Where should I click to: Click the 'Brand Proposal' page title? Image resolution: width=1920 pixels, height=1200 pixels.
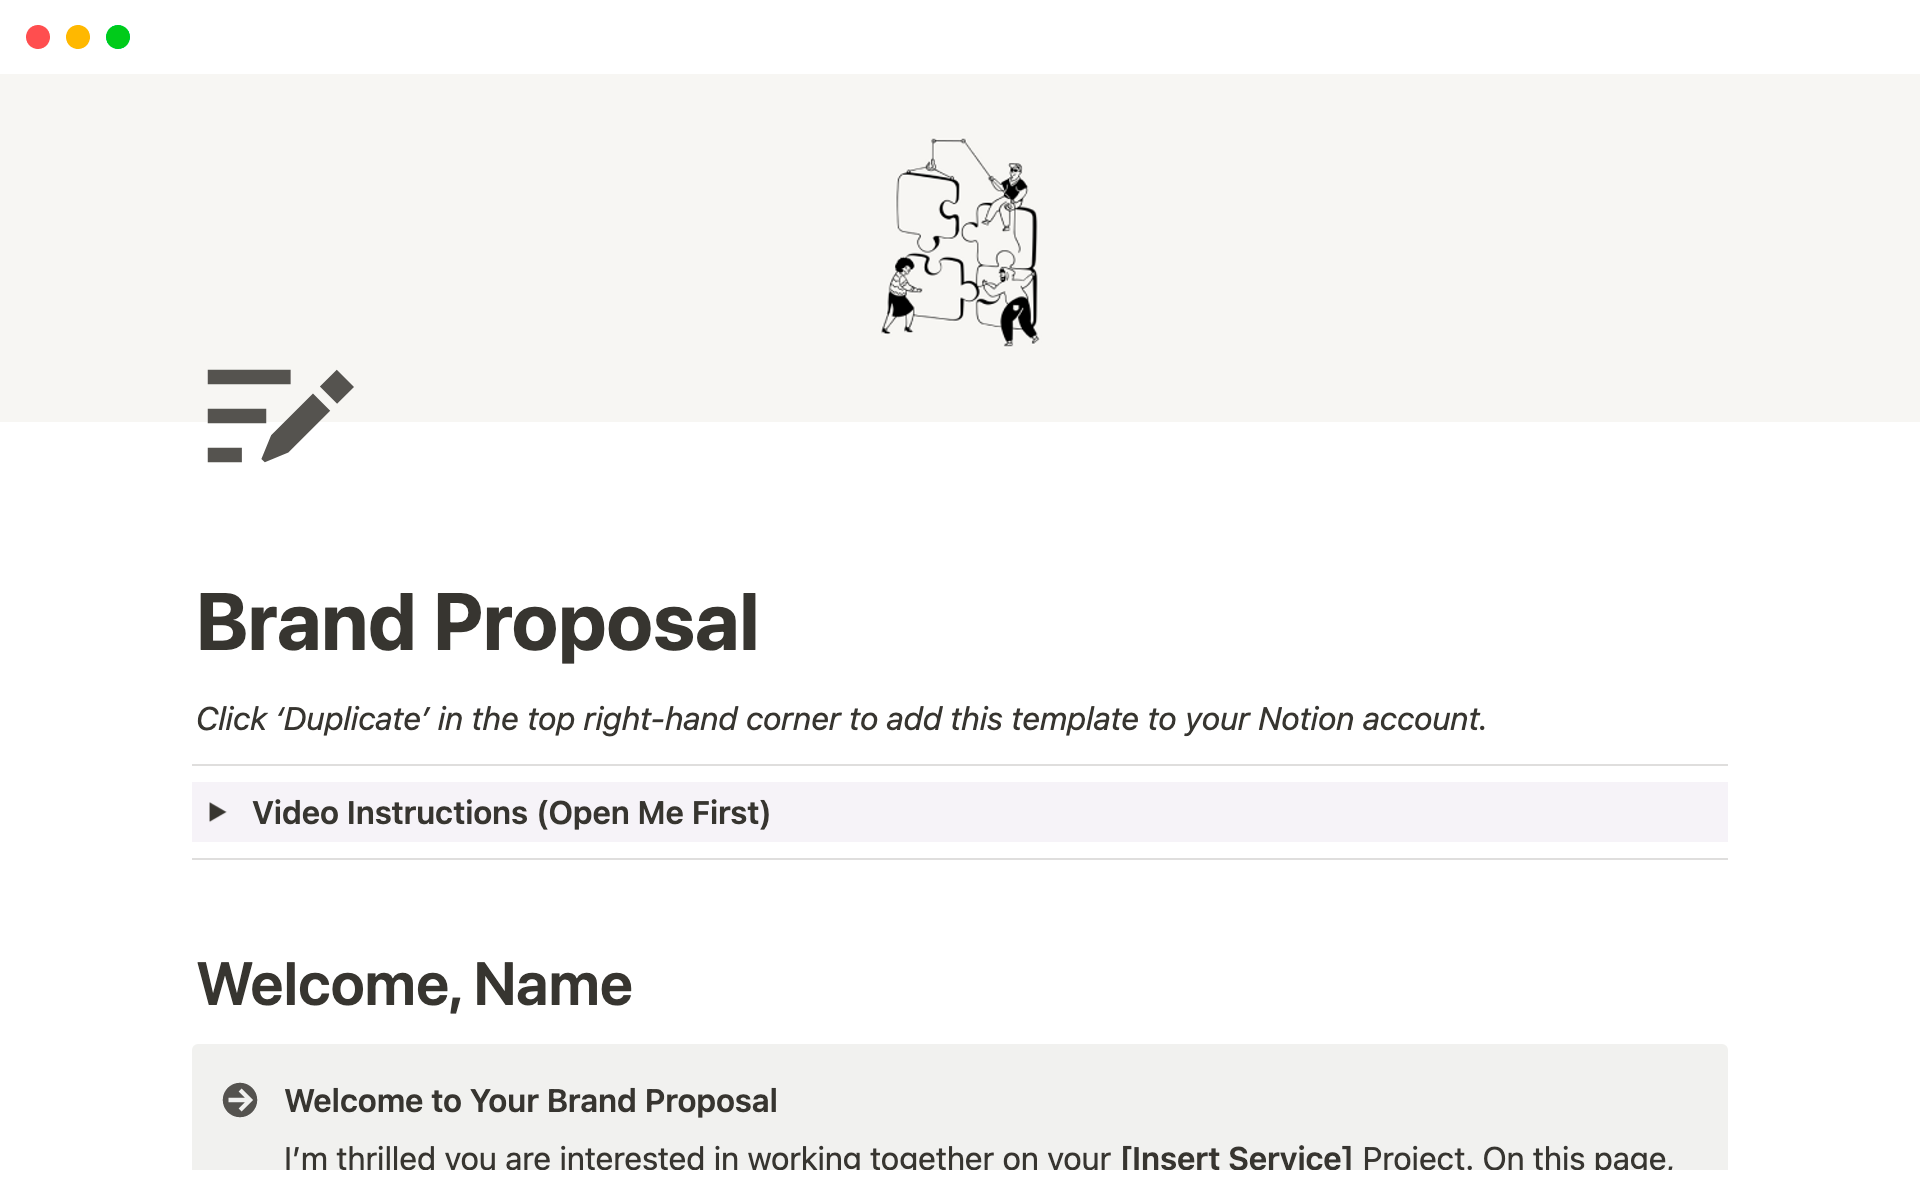477,623
